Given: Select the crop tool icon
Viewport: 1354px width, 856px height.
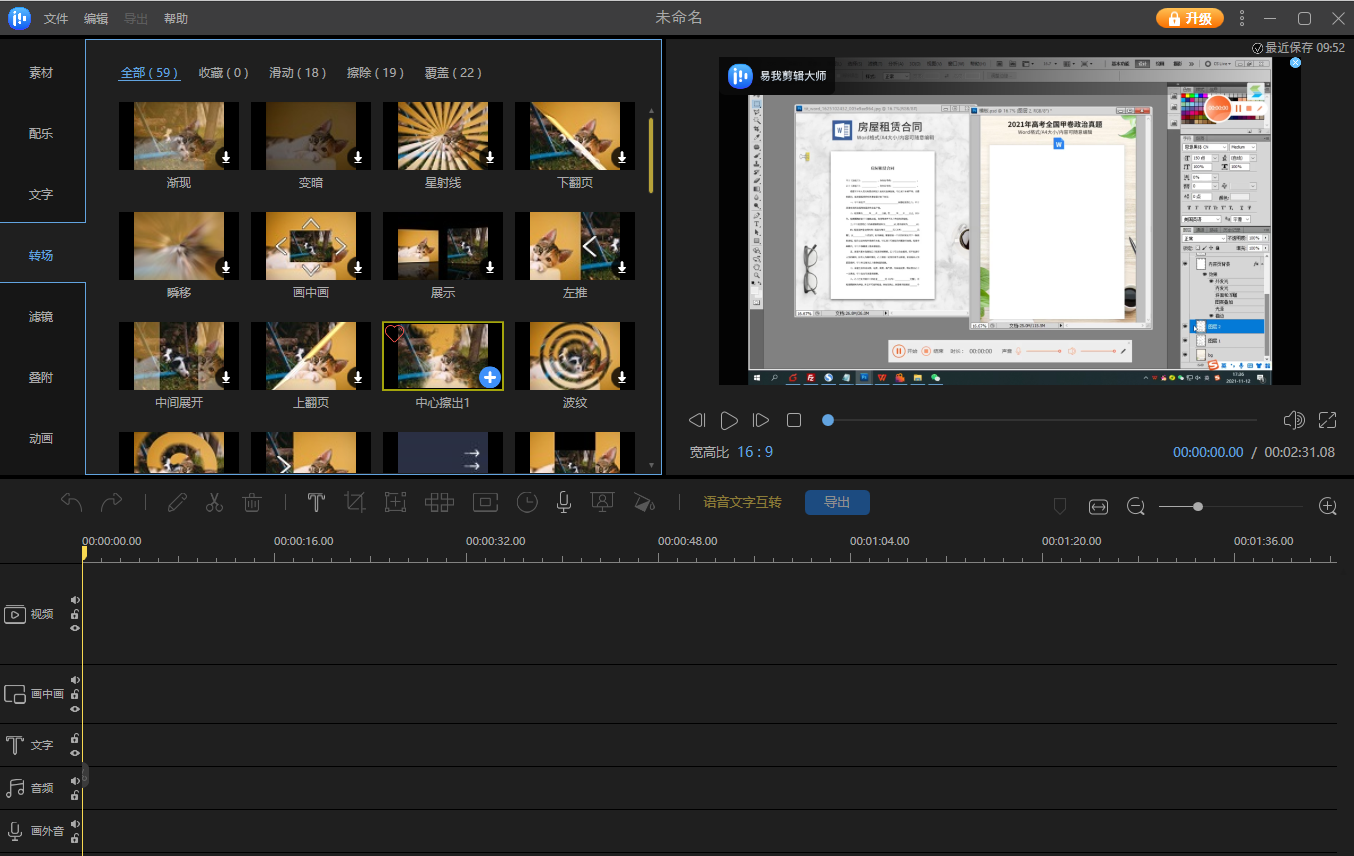Looking at the screenshot, I should pos(354,503).
